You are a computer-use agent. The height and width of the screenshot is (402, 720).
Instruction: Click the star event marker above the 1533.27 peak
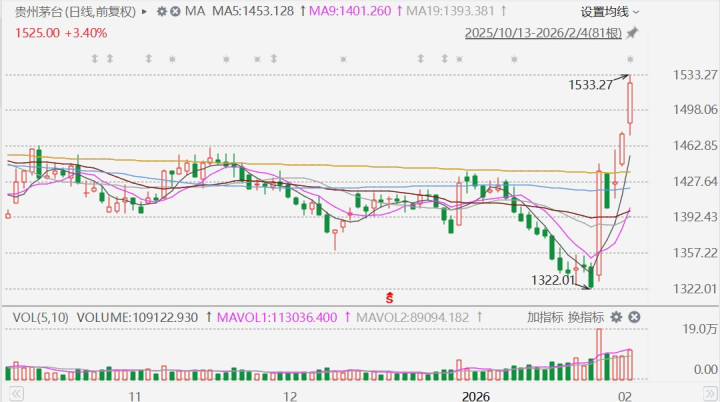(630, 59)
